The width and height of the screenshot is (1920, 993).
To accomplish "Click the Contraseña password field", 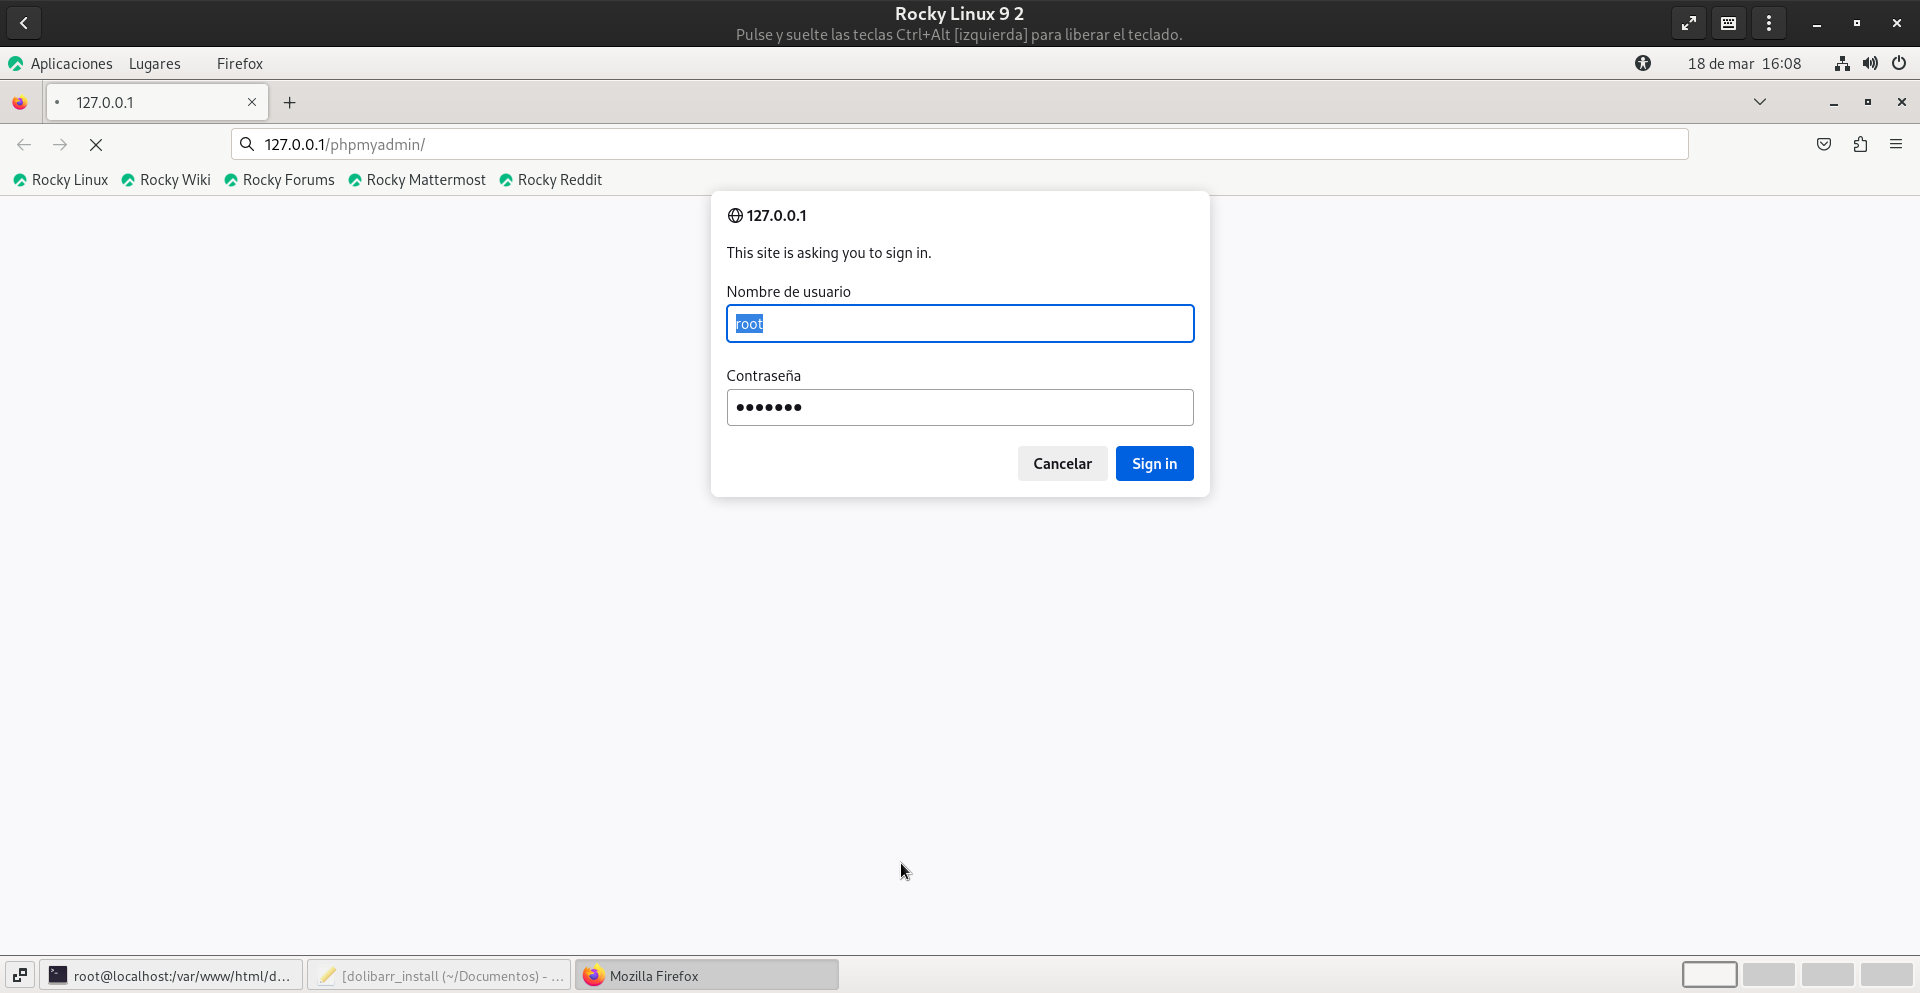I will coord(959,408).
